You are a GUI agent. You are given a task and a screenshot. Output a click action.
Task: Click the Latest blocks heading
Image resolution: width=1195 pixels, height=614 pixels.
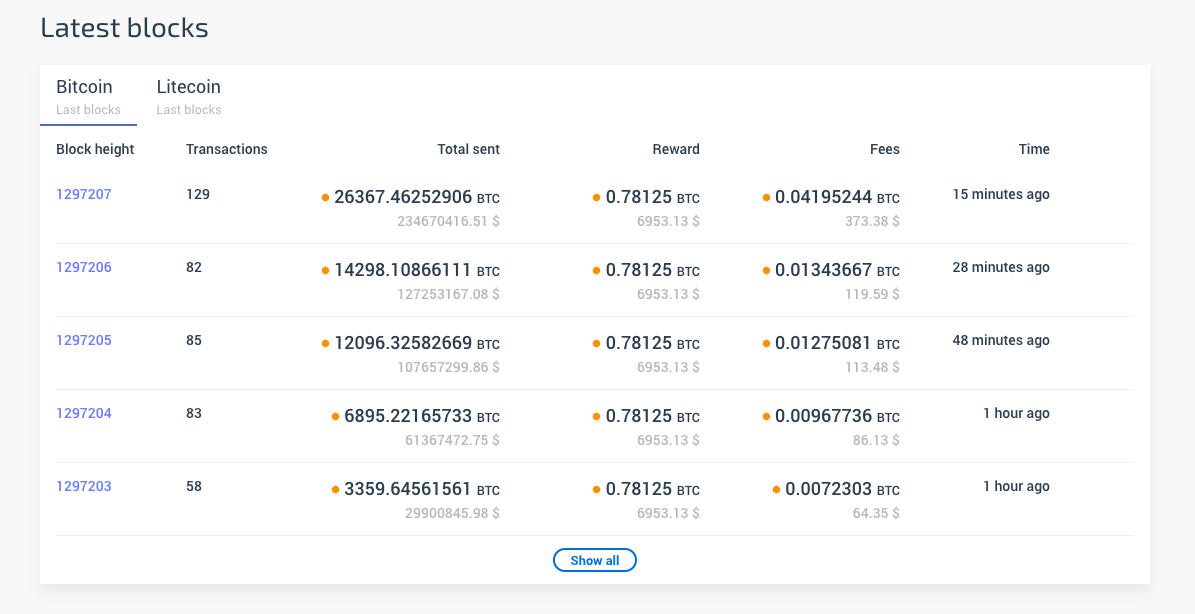point(124,27)
